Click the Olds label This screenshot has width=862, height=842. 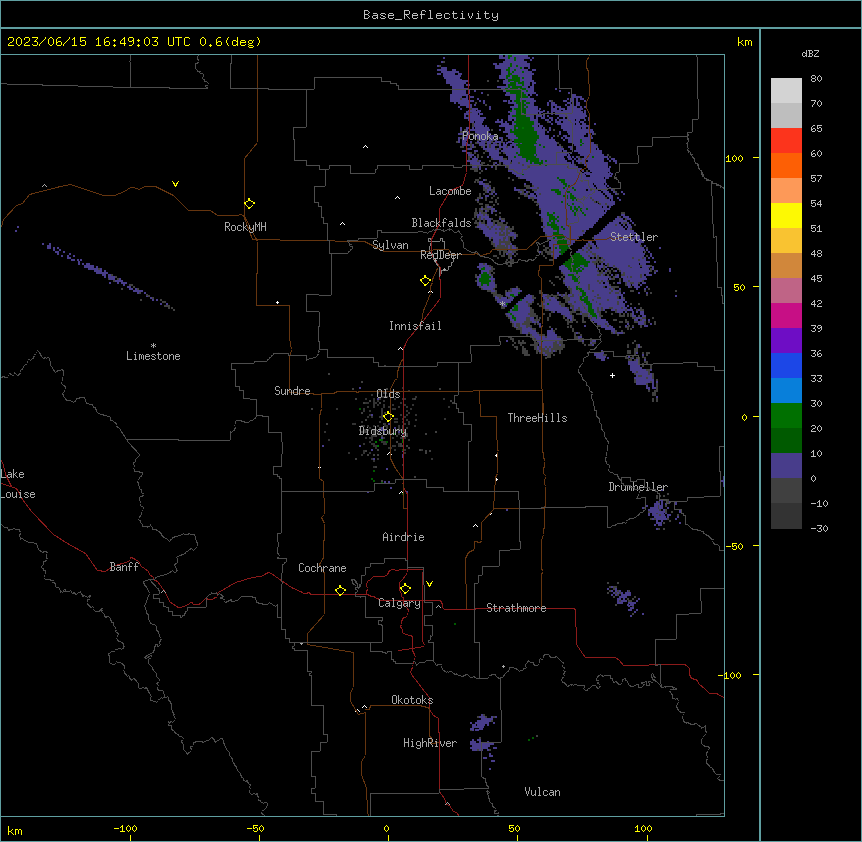[x=388, y=394]
